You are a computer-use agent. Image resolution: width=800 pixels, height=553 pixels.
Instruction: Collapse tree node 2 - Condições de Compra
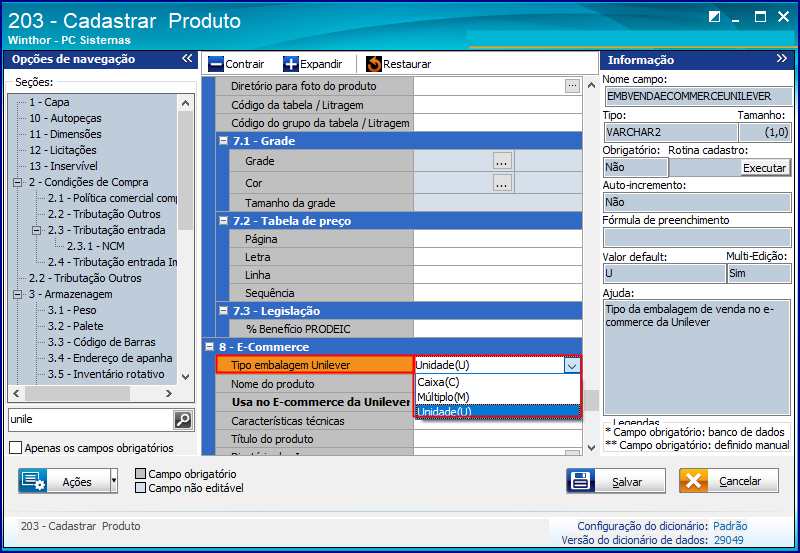click(17, 182)
